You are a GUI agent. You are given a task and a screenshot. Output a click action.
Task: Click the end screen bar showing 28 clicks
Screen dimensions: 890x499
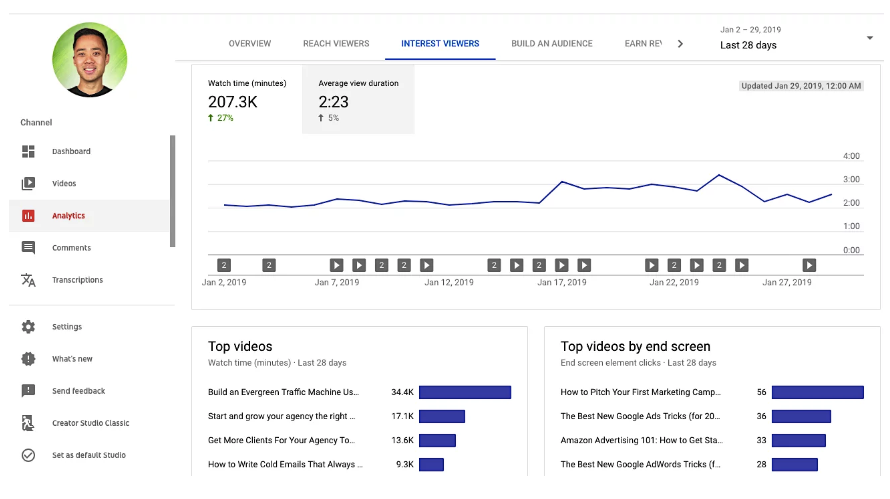pos(795,464)
